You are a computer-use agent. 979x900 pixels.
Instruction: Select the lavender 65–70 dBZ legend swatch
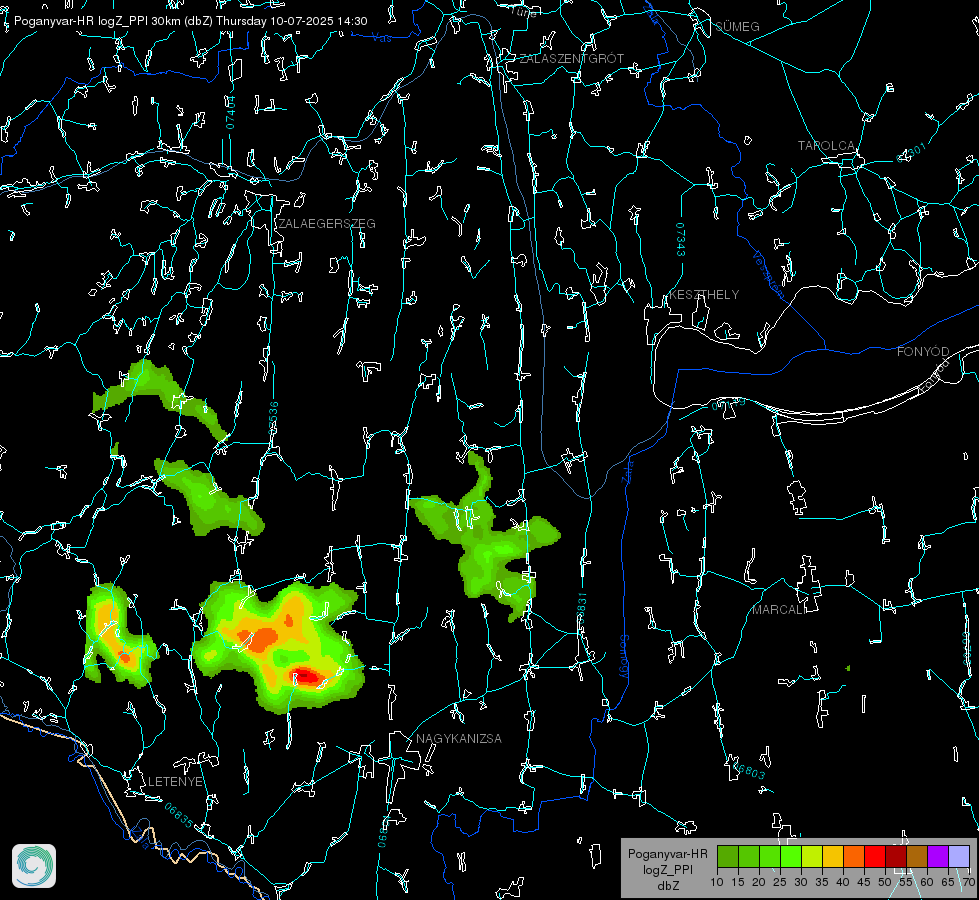[958, 856]
